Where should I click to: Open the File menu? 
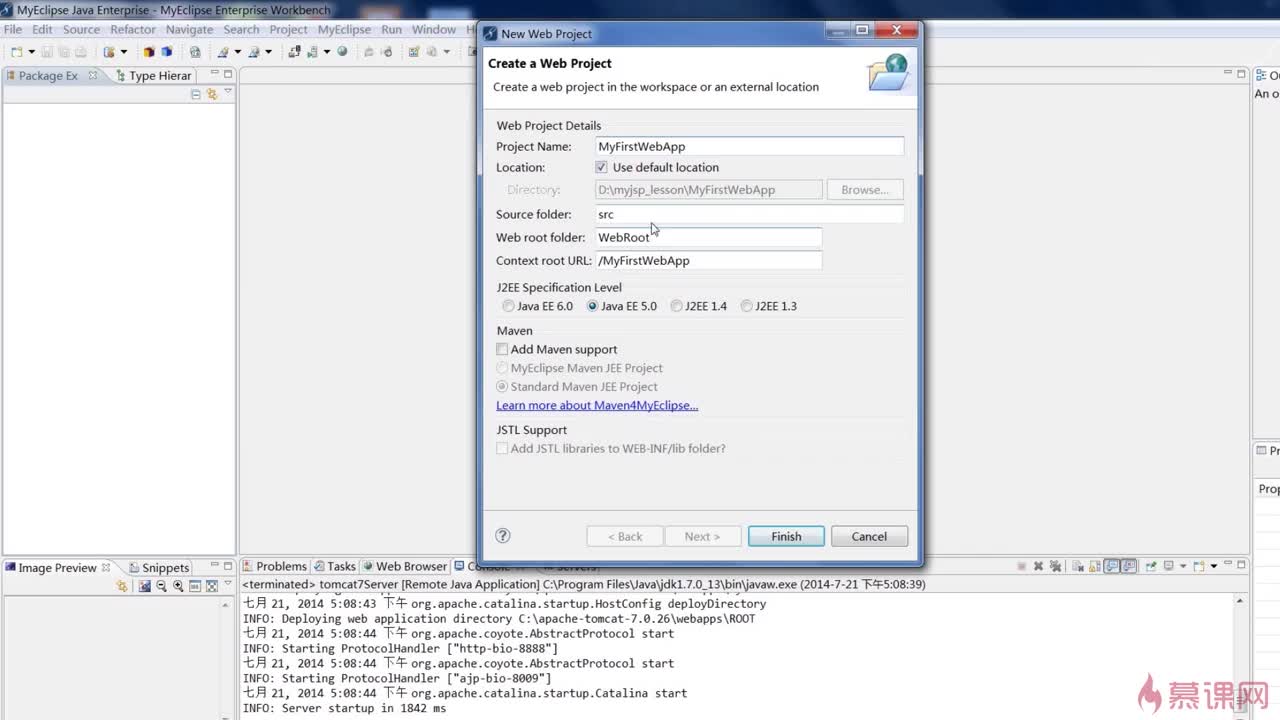coord(13,29)
